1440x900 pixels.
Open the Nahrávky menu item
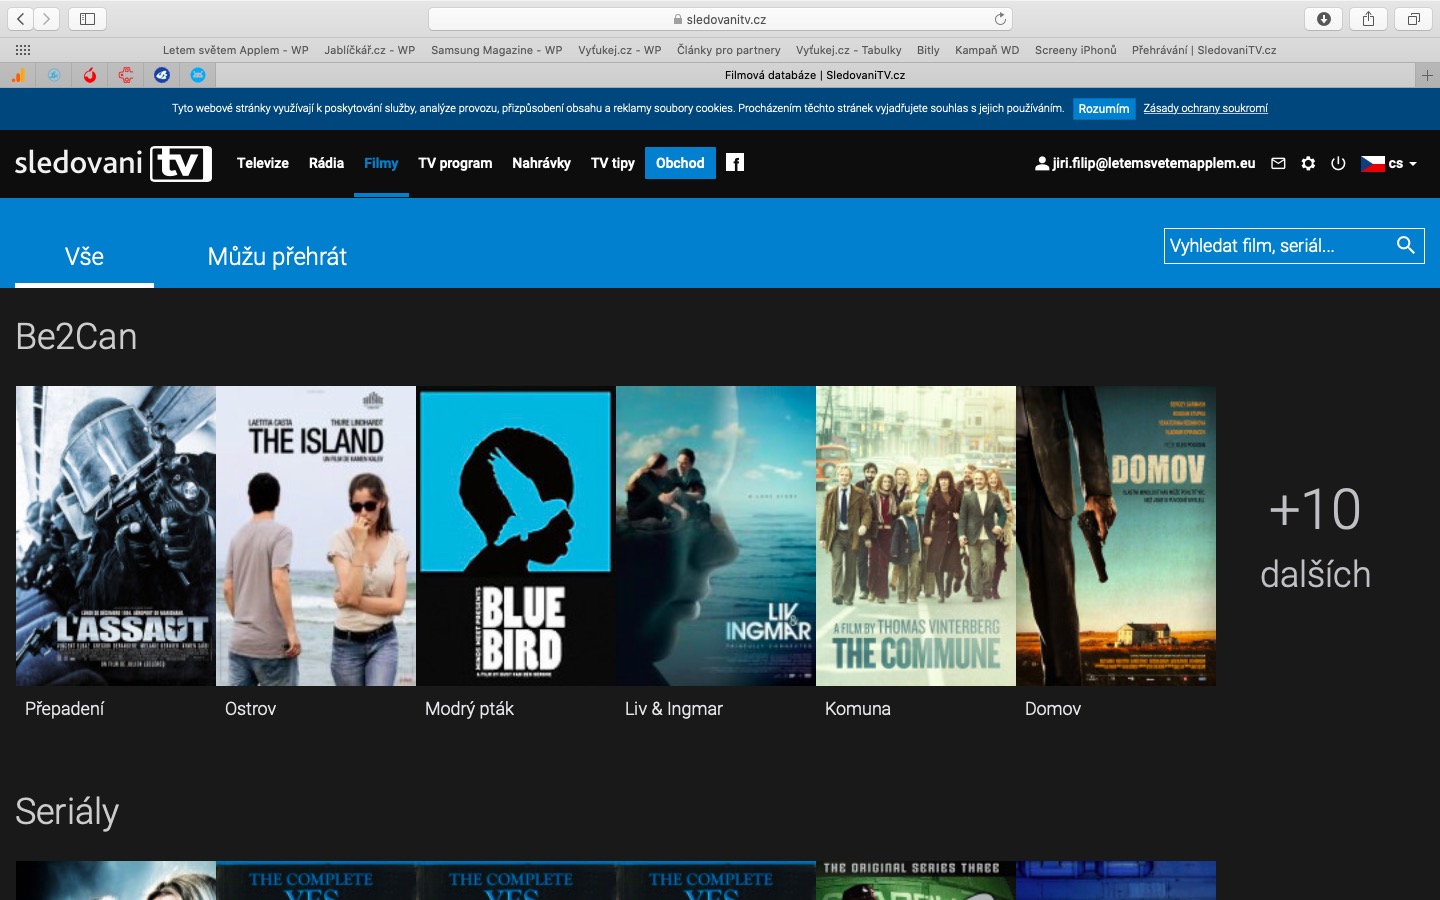[x=541, y=163]
